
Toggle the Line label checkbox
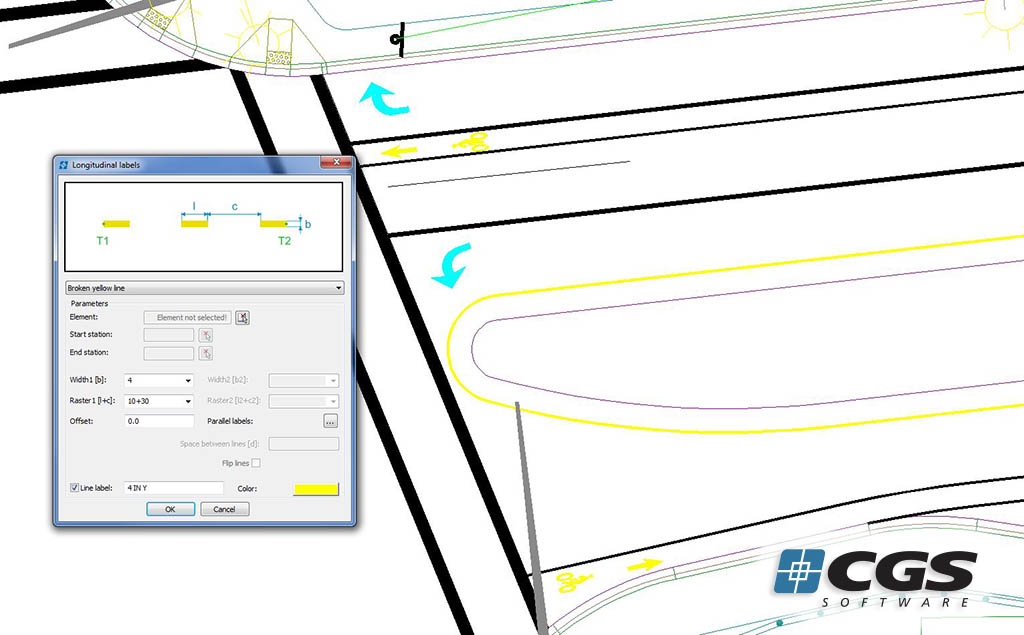tap(74, 488)
